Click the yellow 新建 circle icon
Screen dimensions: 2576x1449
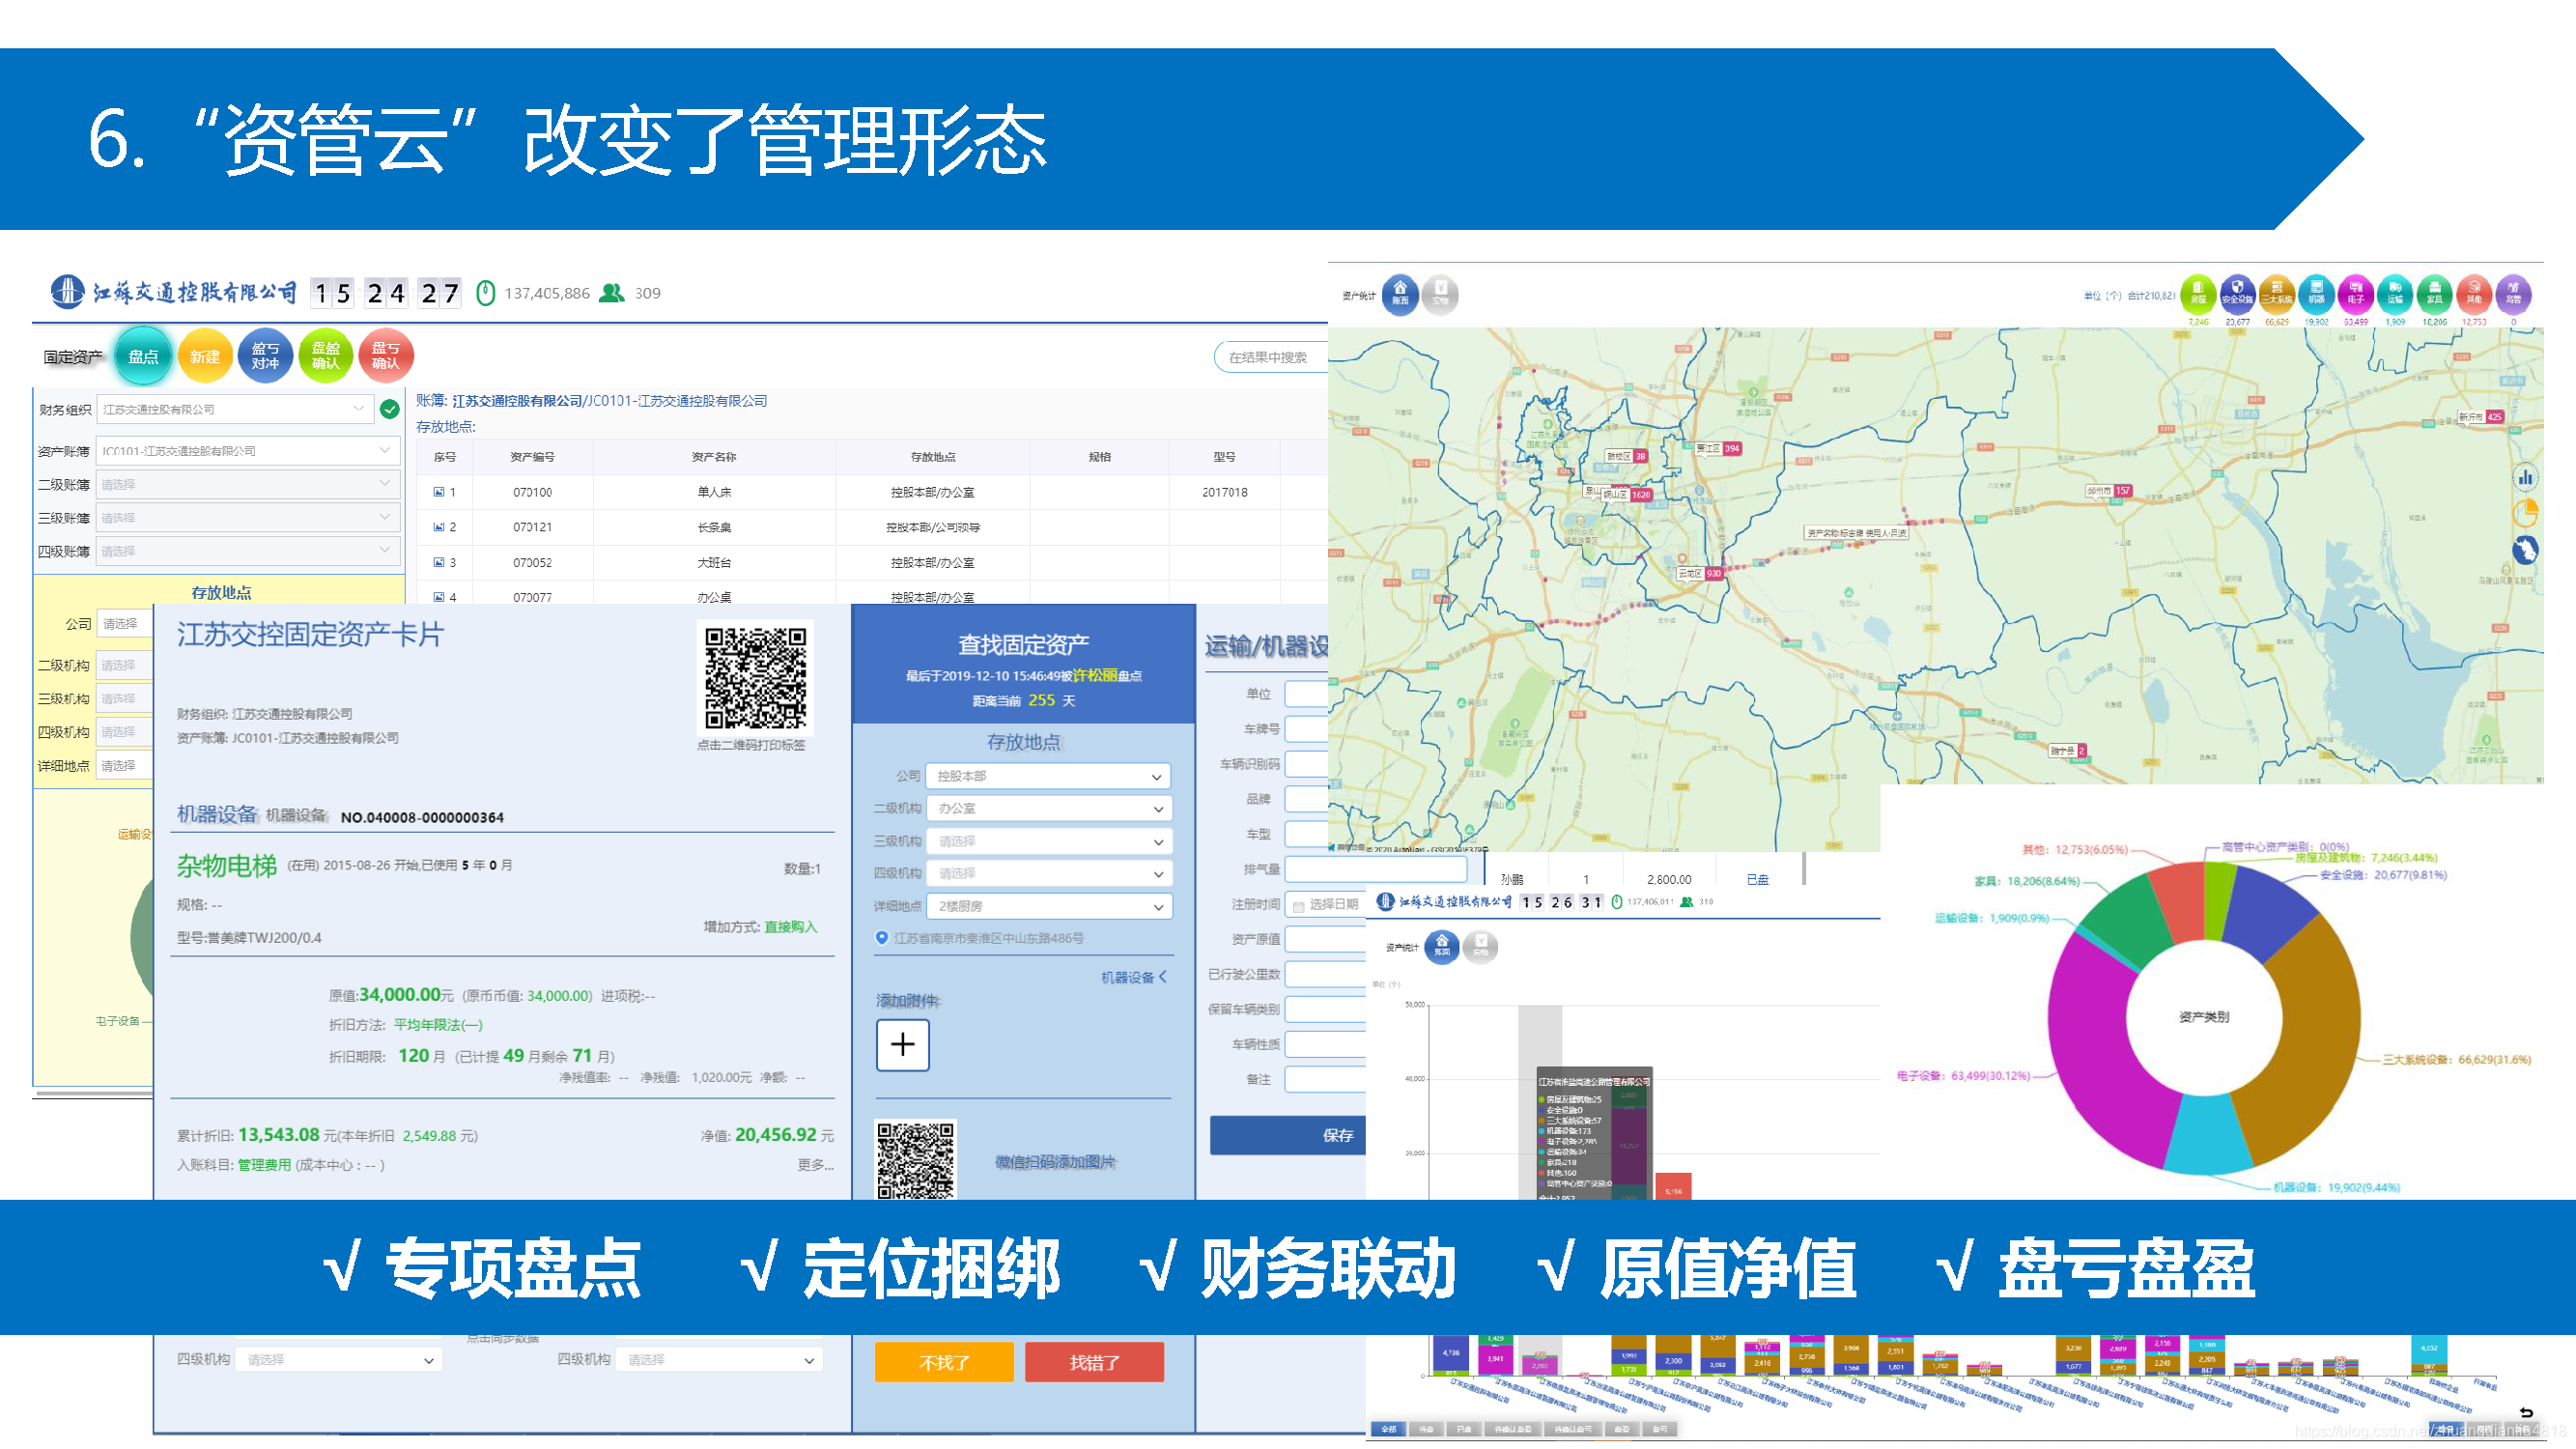click(205, 356)
